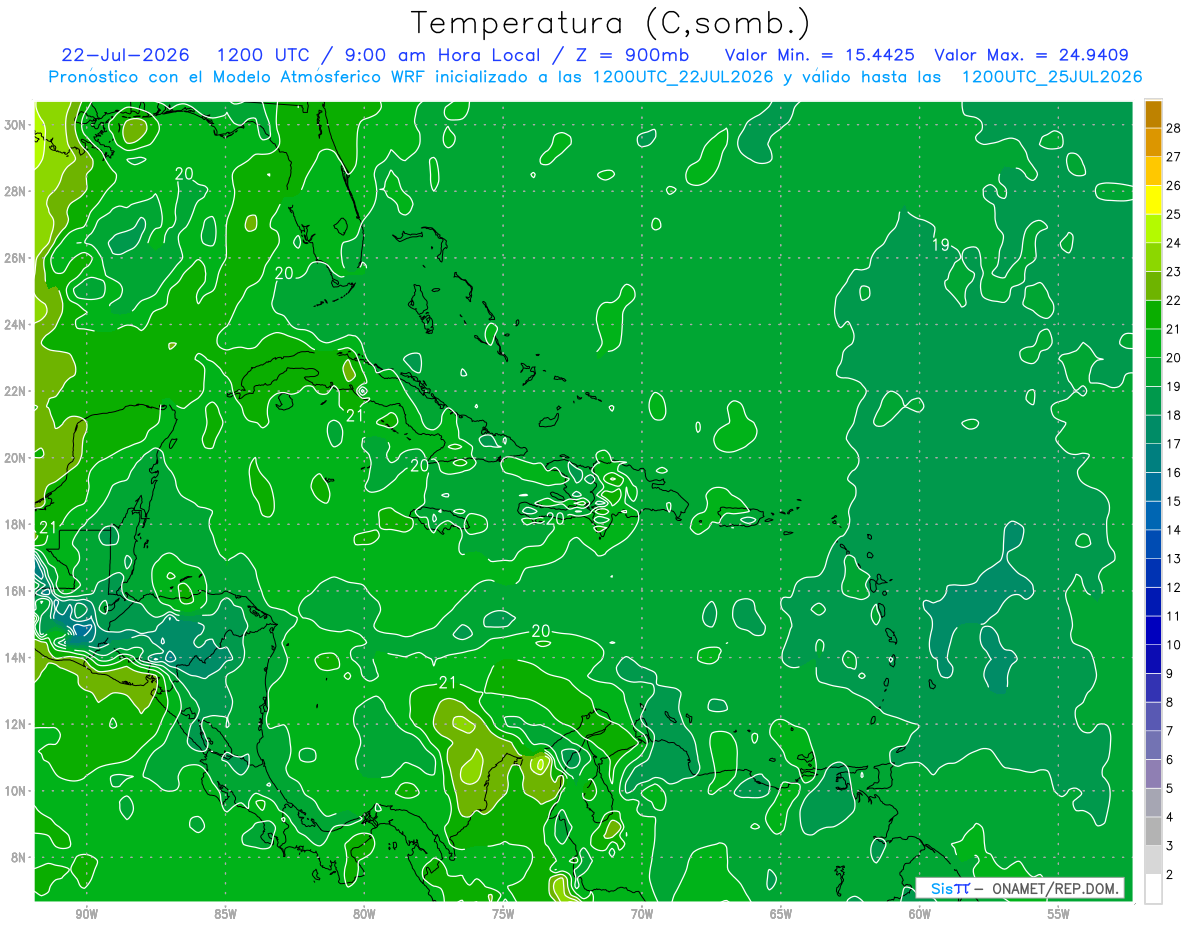
Task: Click the legend value 28
Action: pyautogui.click(x=1174, y=127)
